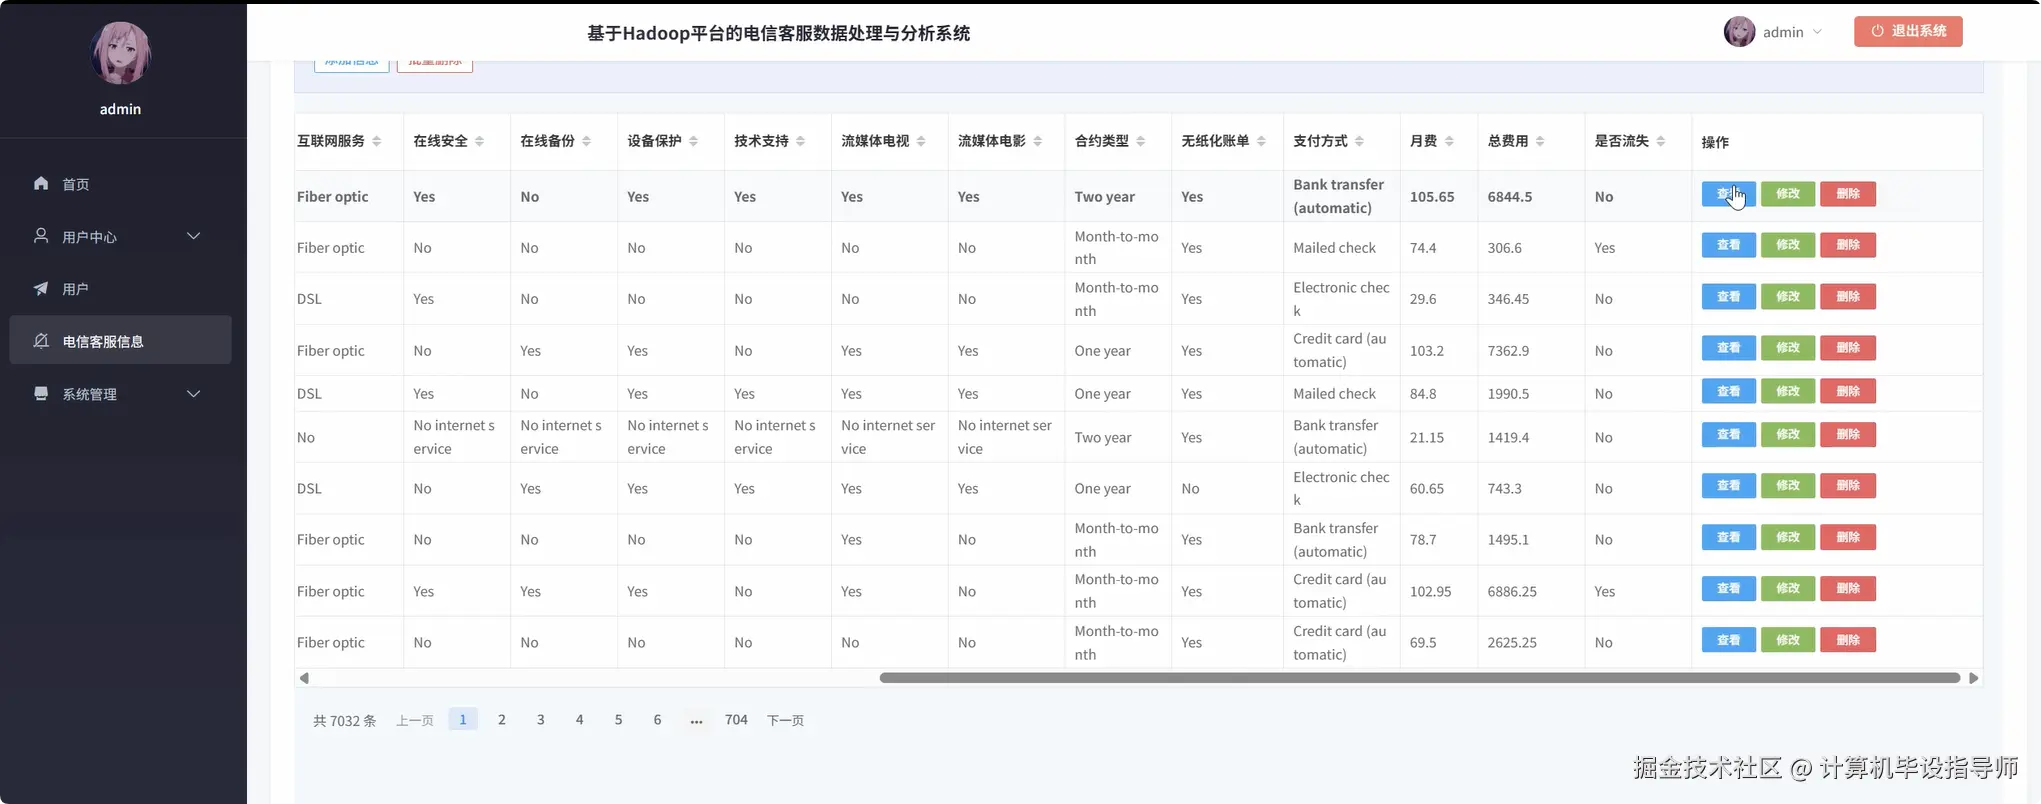Sort by 技术支持 column arrows
Image resolution: width=2041 pixels, height=804 pixels.
801,141
